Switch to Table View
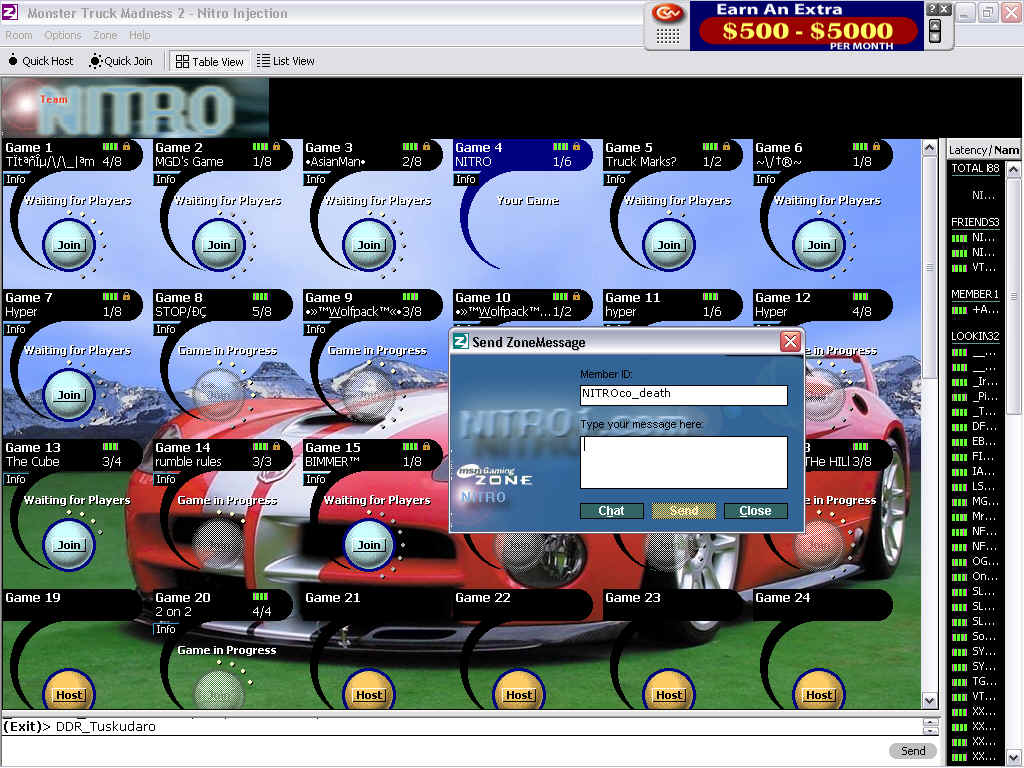This screenshot has height=768, width=1024. [210, 61]
